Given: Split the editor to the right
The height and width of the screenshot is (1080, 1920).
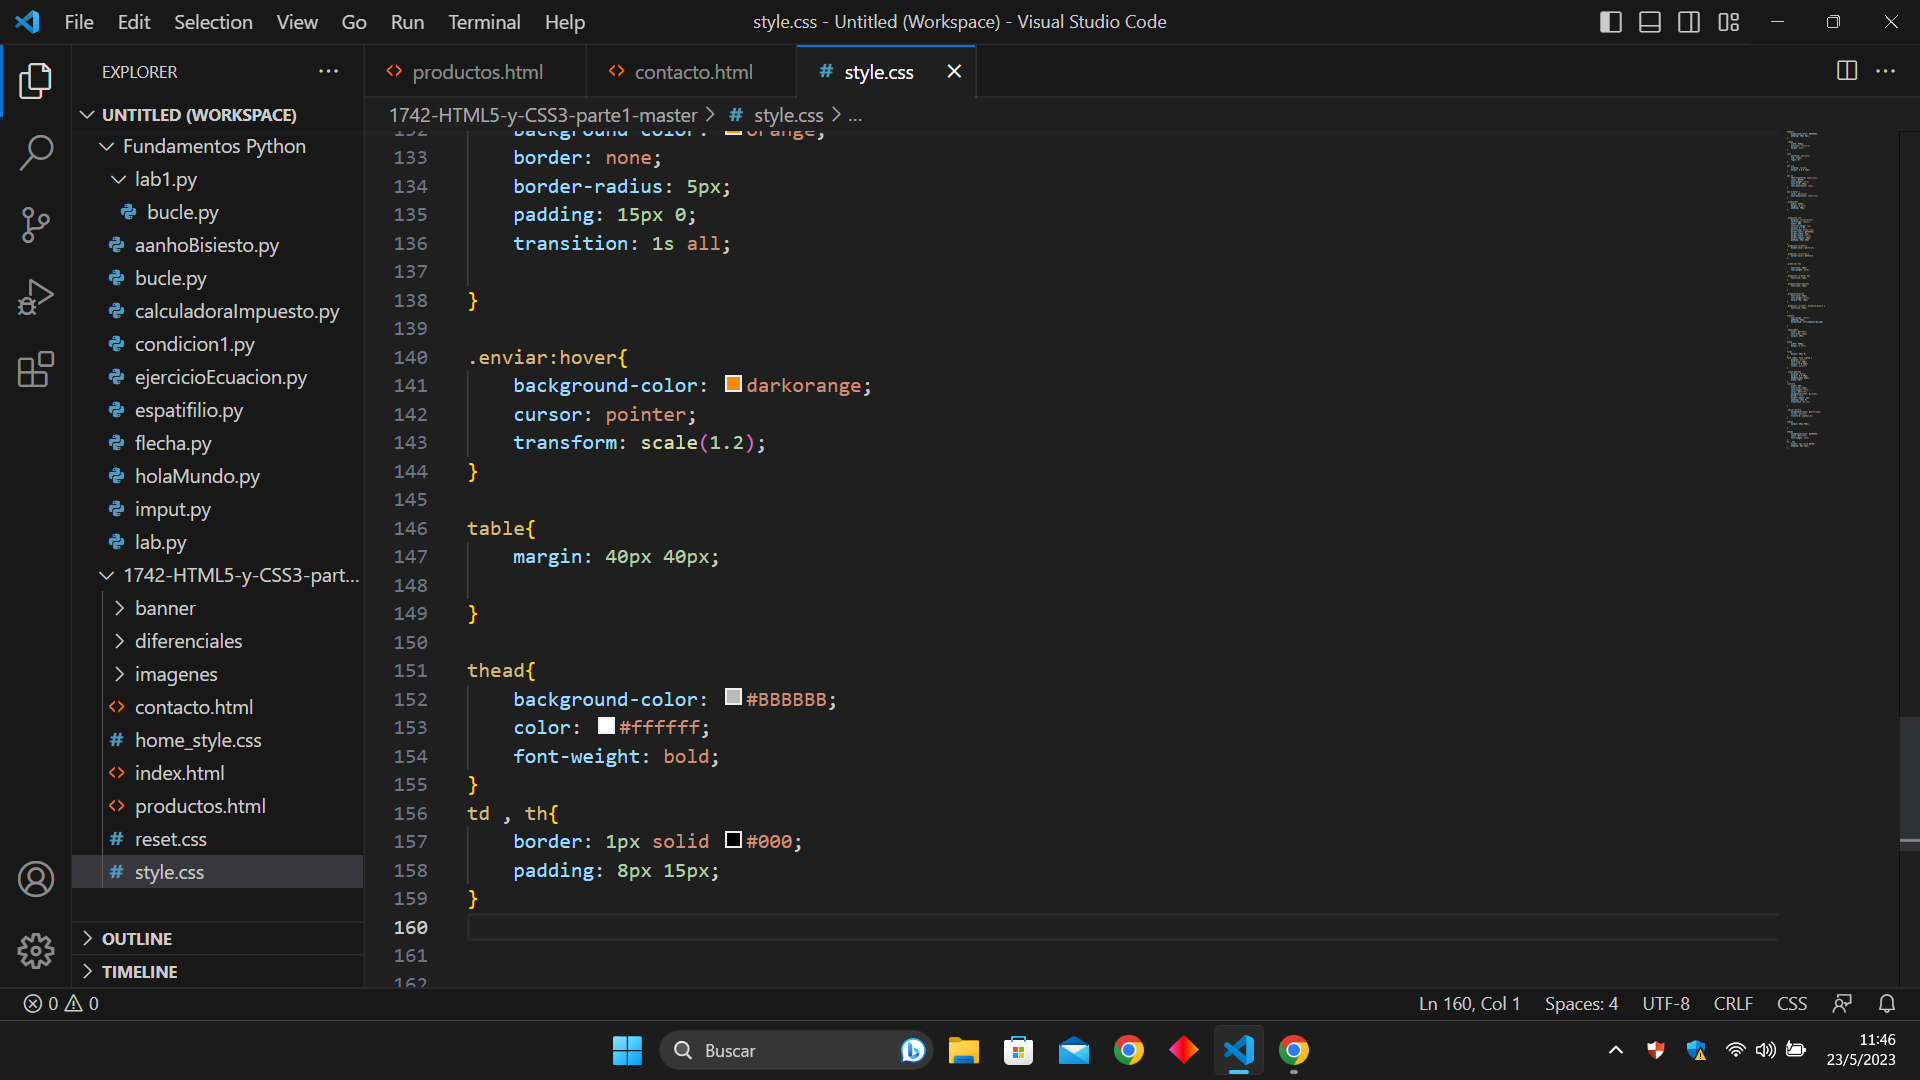Looking at the screenshot, I should coord(1847,71).
